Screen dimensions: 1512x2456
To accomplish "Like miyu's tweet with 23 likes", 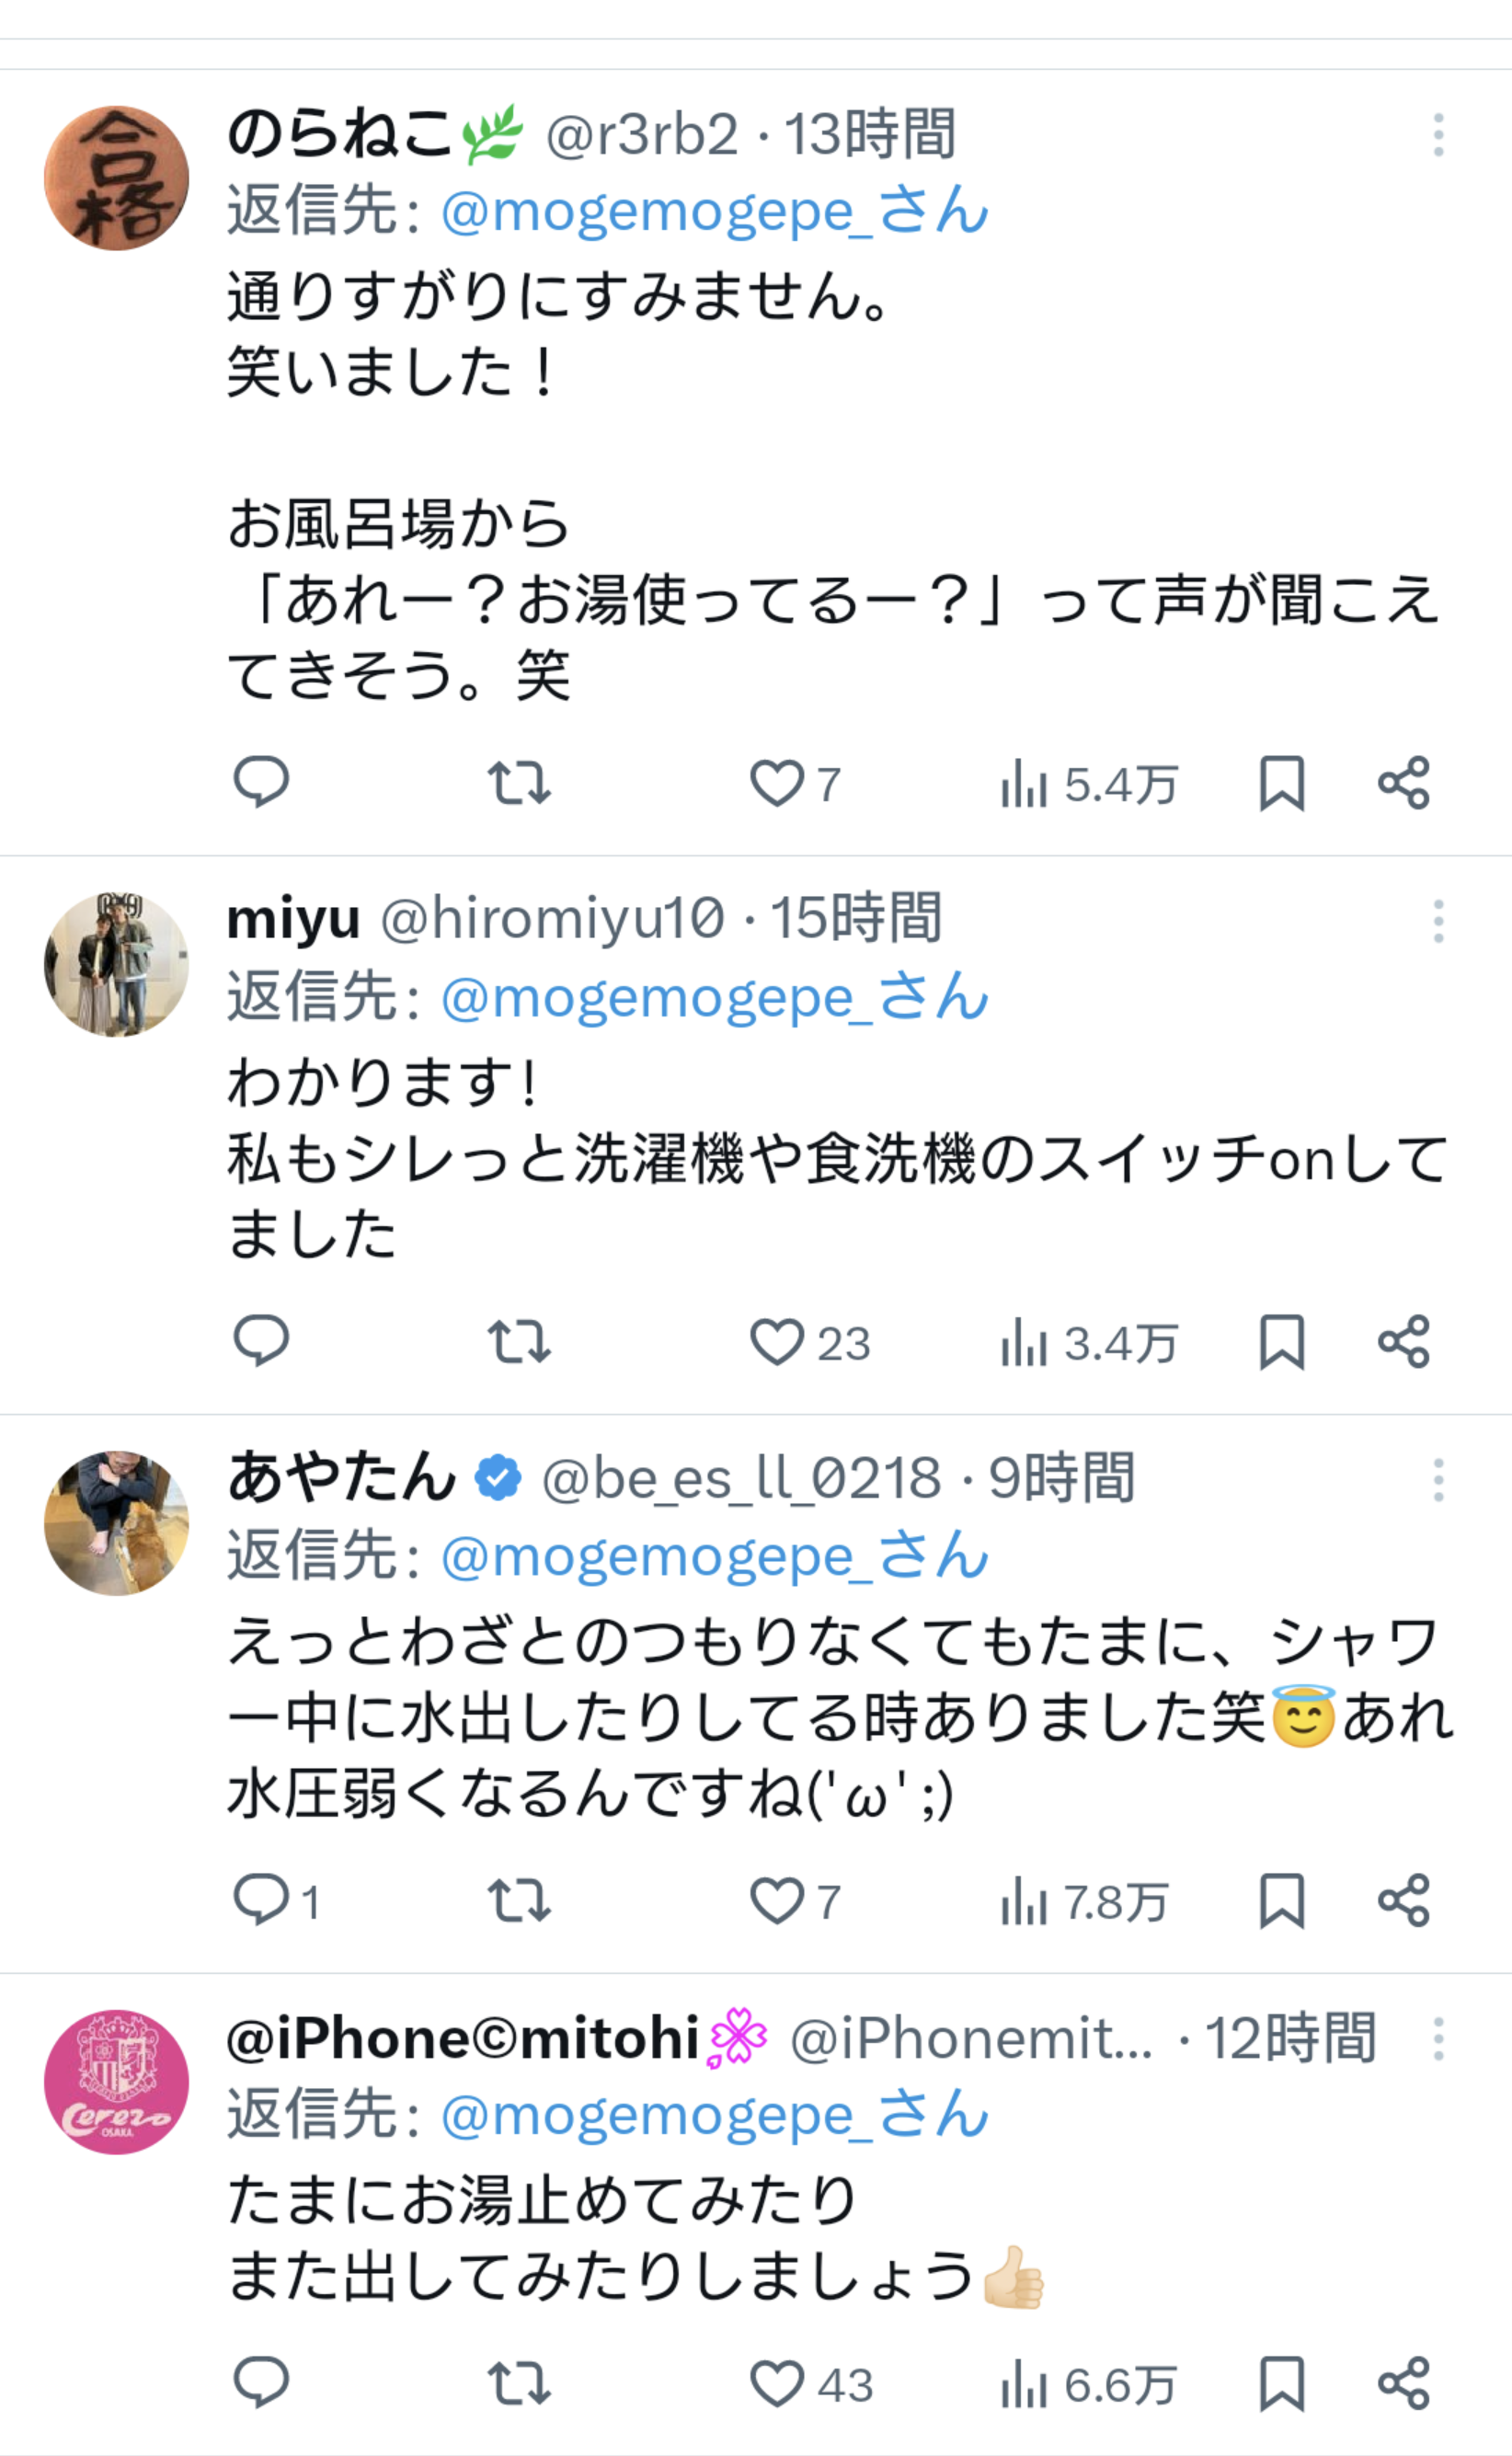I will [777, 1341].
